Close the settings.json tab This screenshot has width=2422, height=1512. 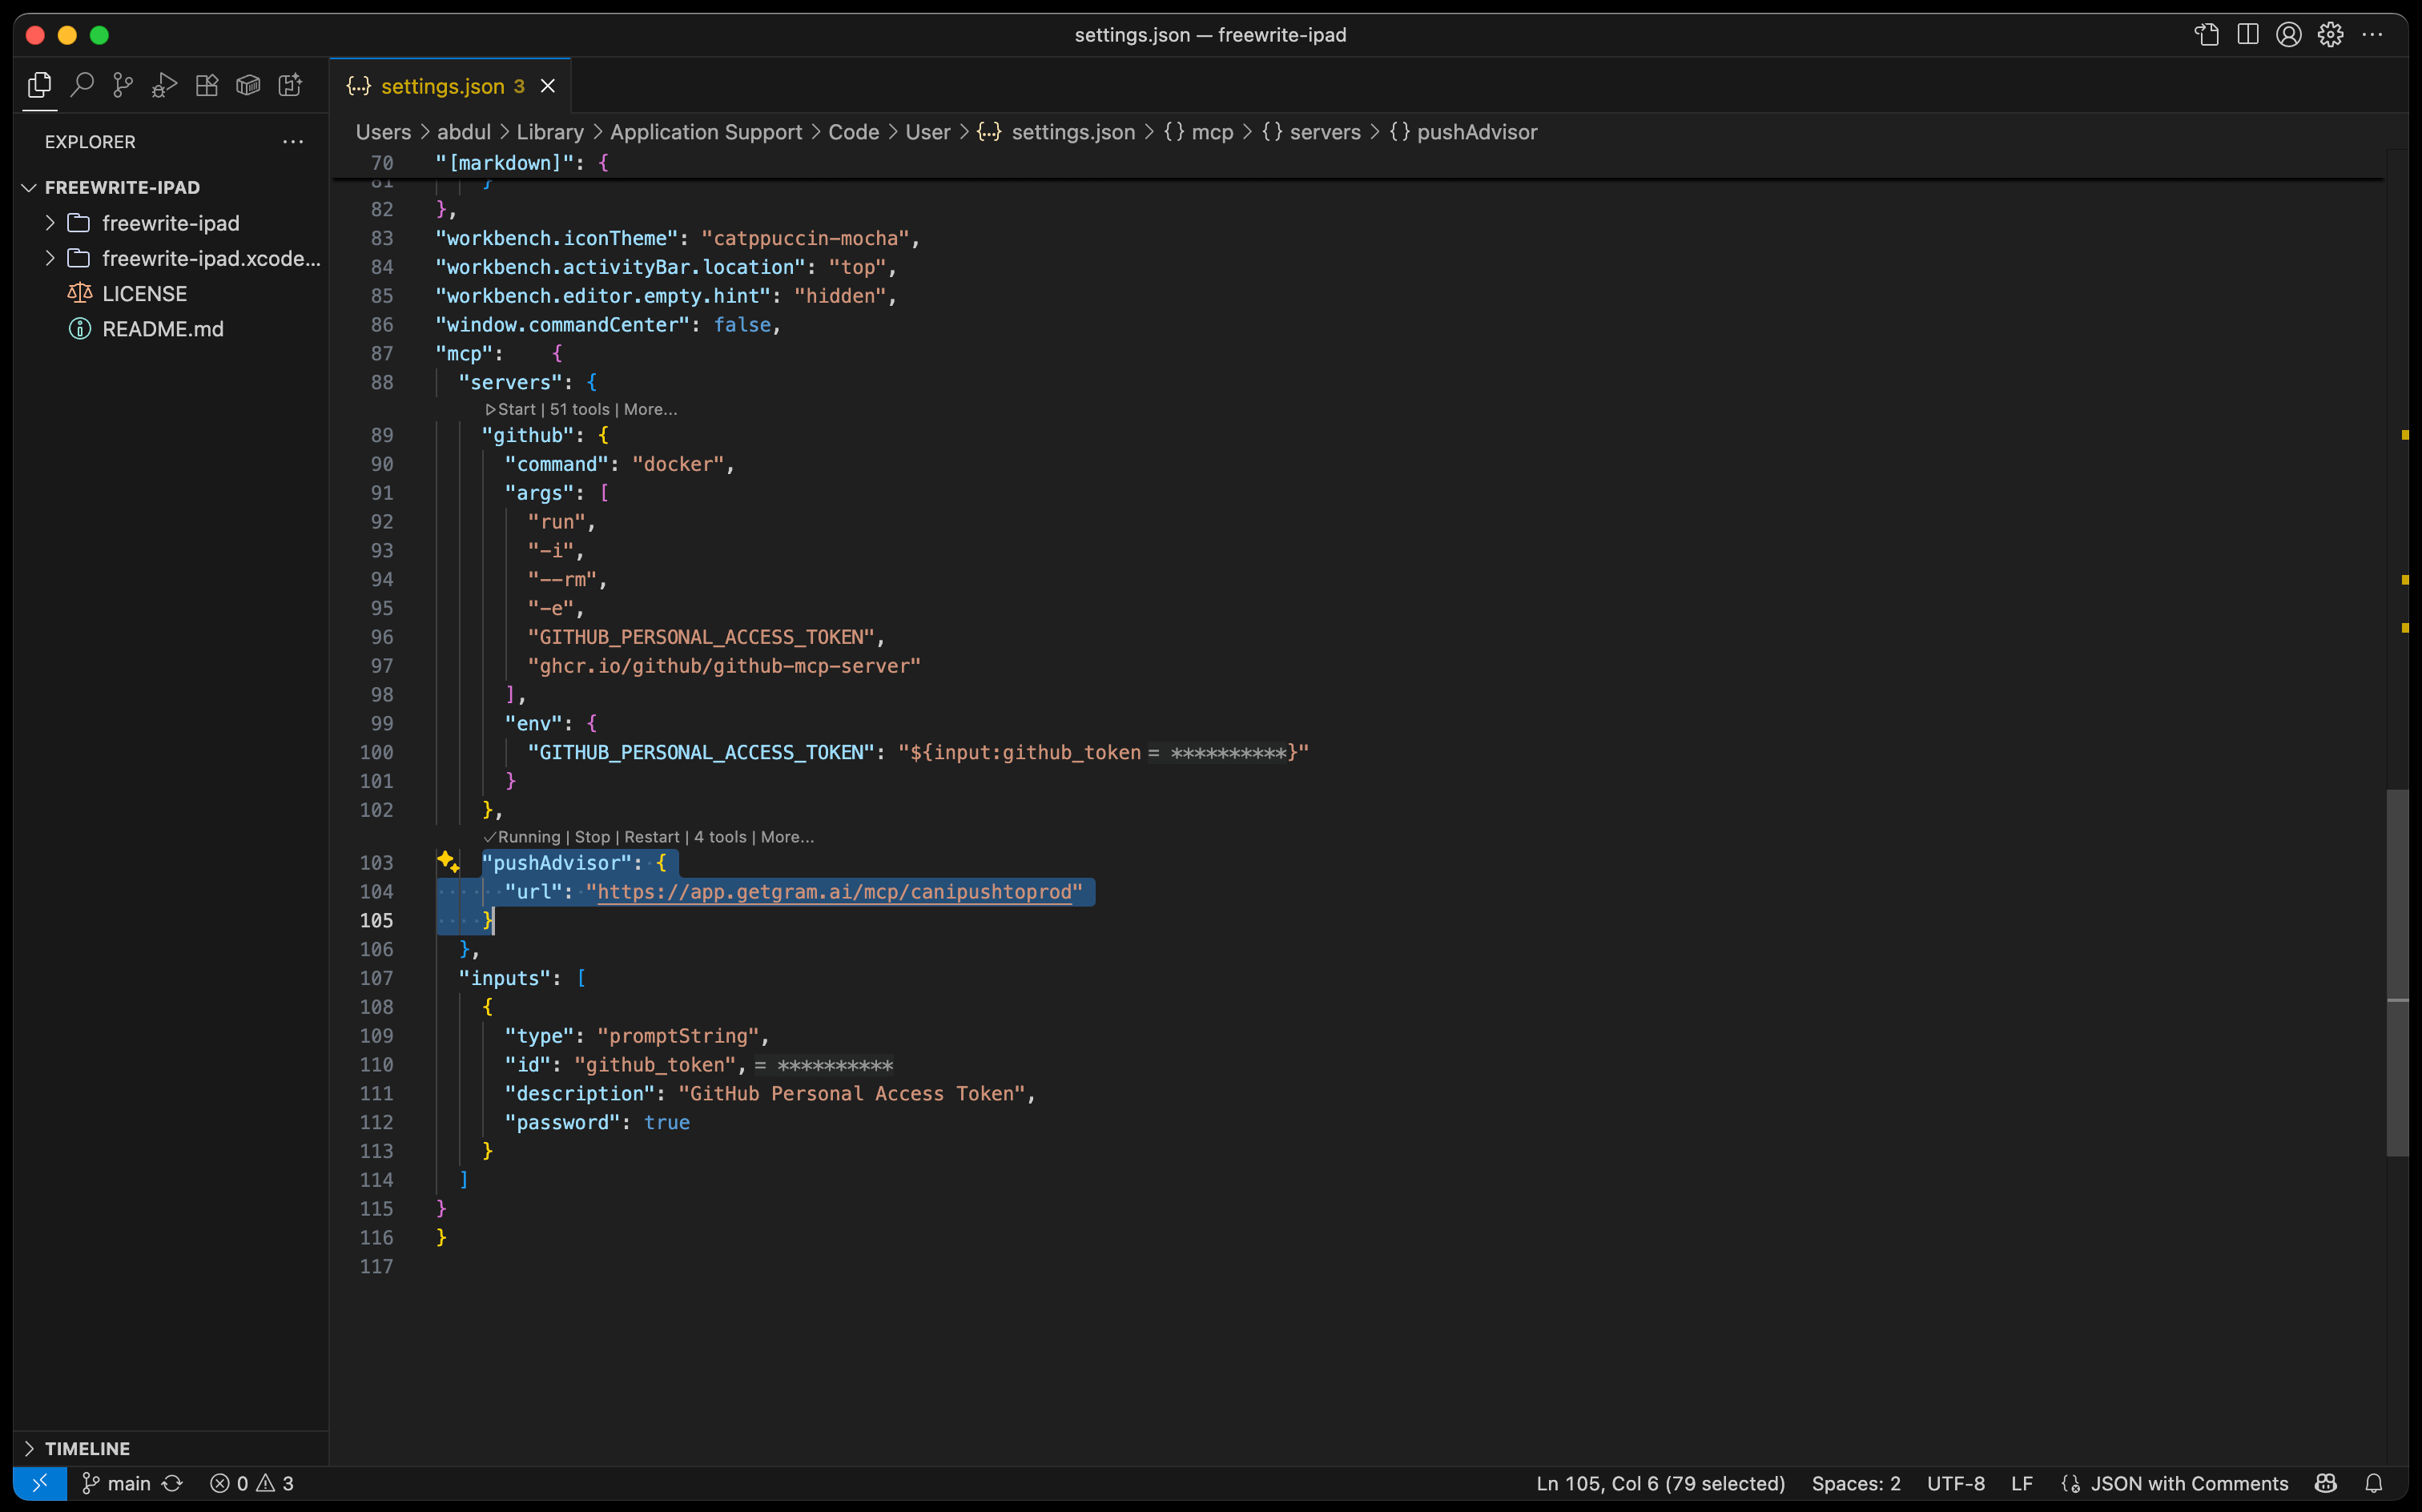(548, 86)
